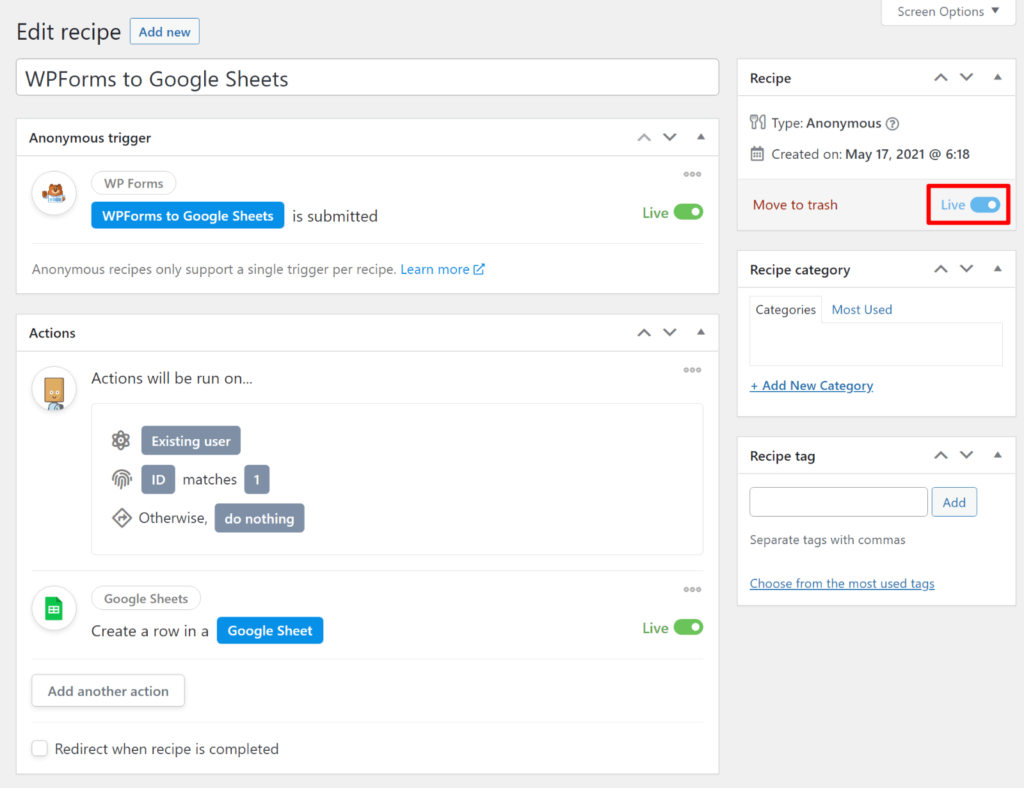The image size is (1024, 788).
Task: Toggle the recipe Live switch in Recipe panel
Action: (x=985, y=205)
